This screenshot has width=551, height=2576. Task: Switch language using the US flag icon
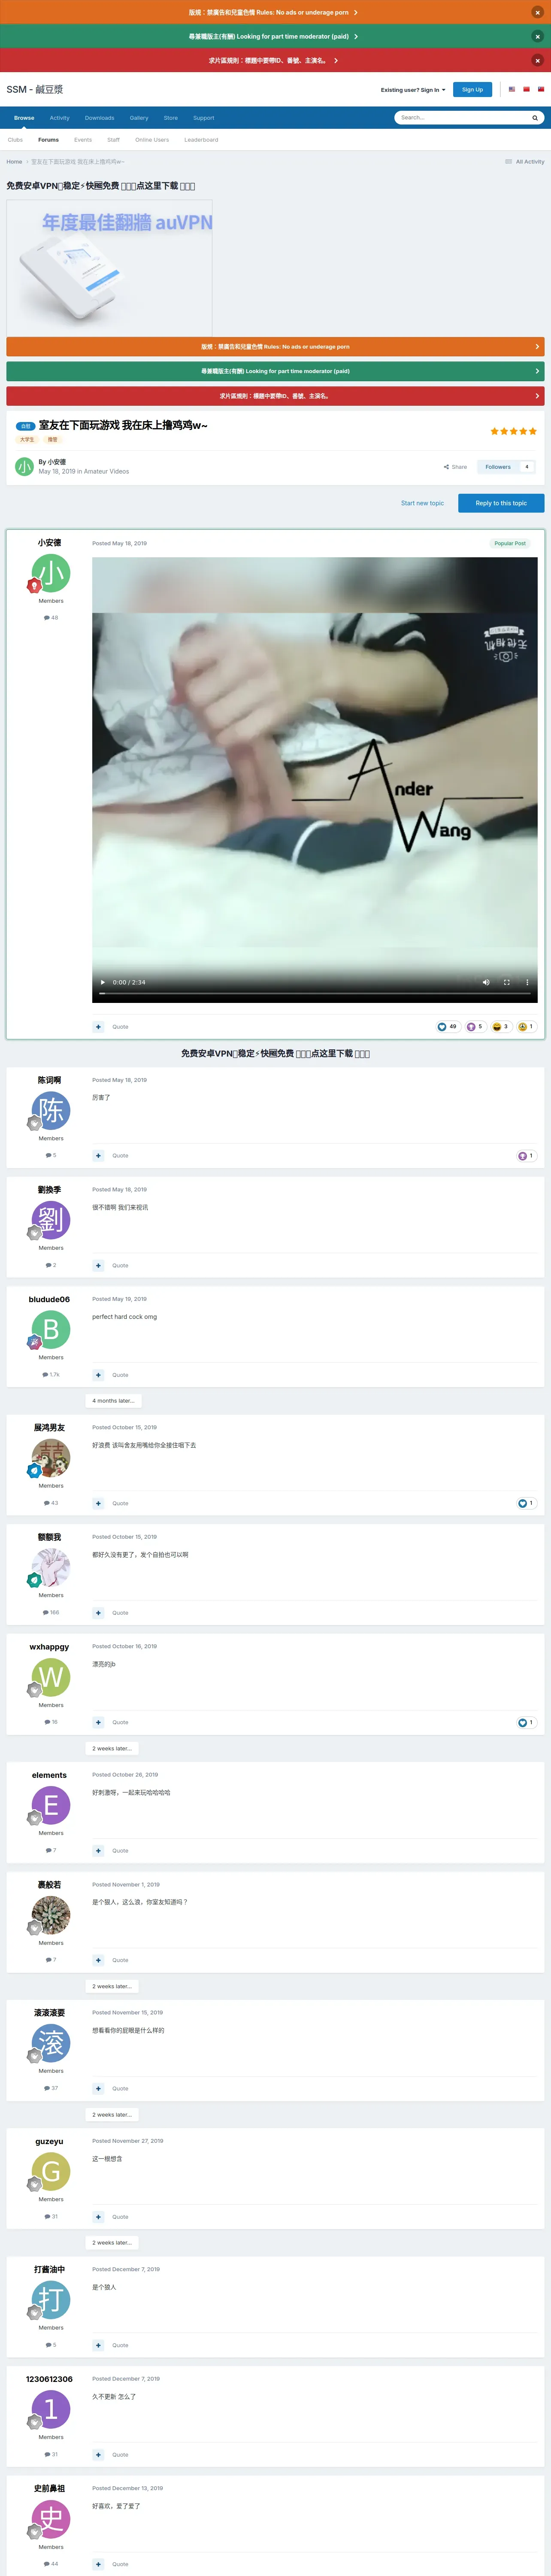512,89
